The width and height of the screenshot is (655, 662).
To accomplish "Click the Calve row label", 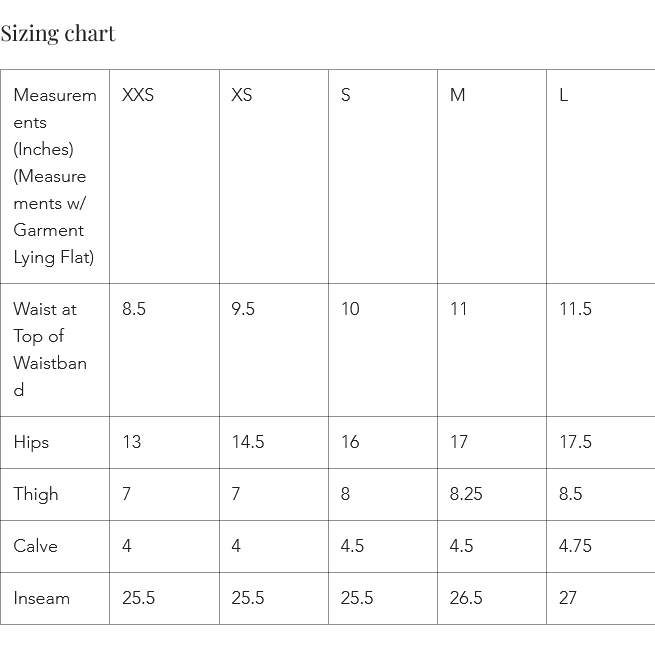I will (x=35, y=546).
